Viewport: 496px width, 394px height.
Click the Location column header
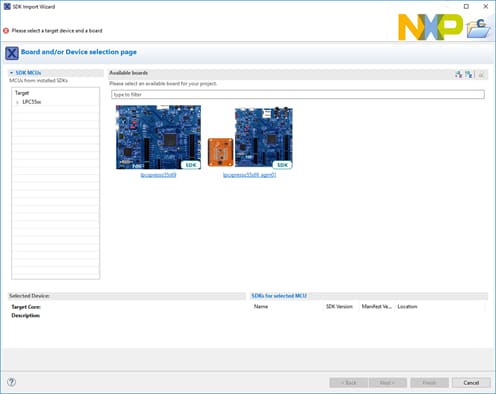pyautogui.click(x=407, y=306)
